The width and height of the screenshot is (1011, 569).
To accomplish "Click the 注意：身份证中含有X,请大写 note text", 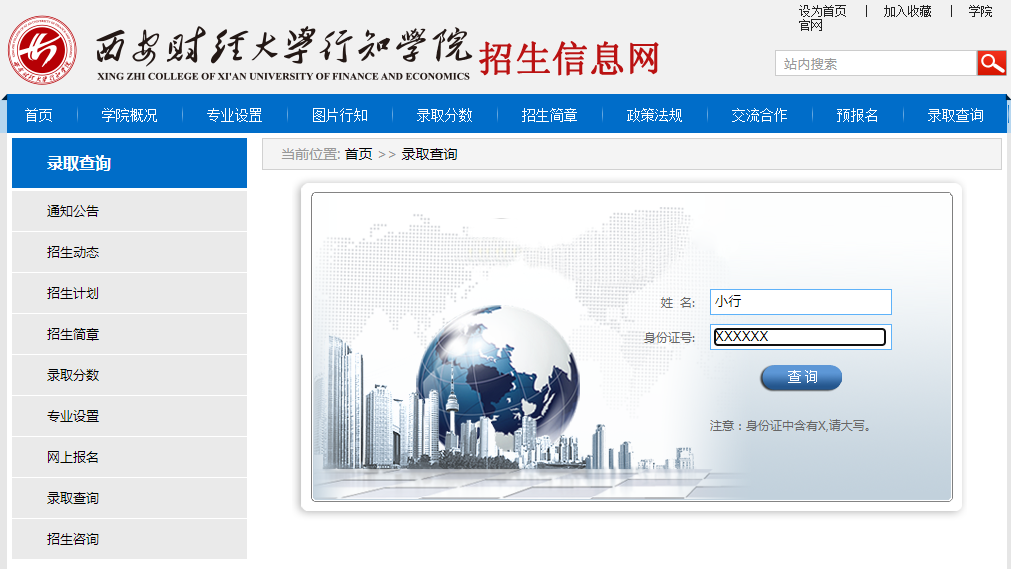I will (790, 426).
